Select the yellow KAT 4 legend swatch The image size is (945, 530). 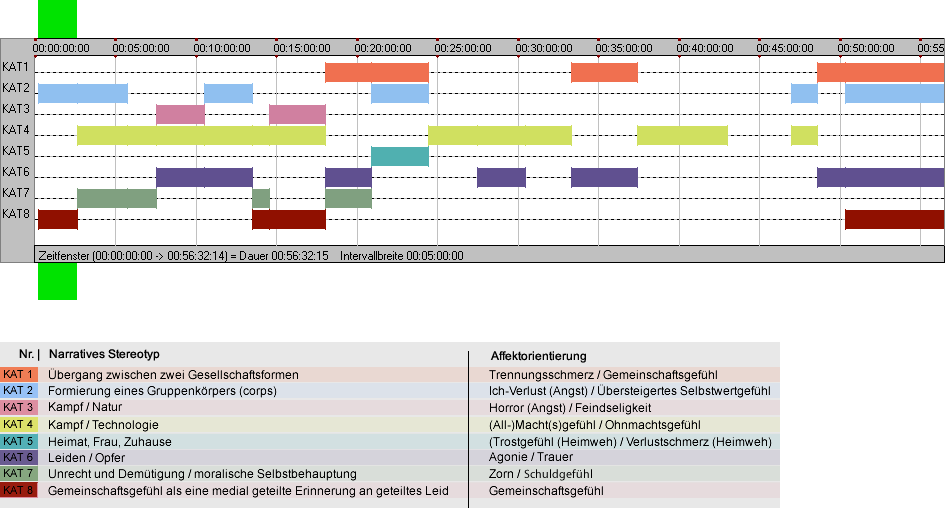pyautogui.click(x=19, y=424)
